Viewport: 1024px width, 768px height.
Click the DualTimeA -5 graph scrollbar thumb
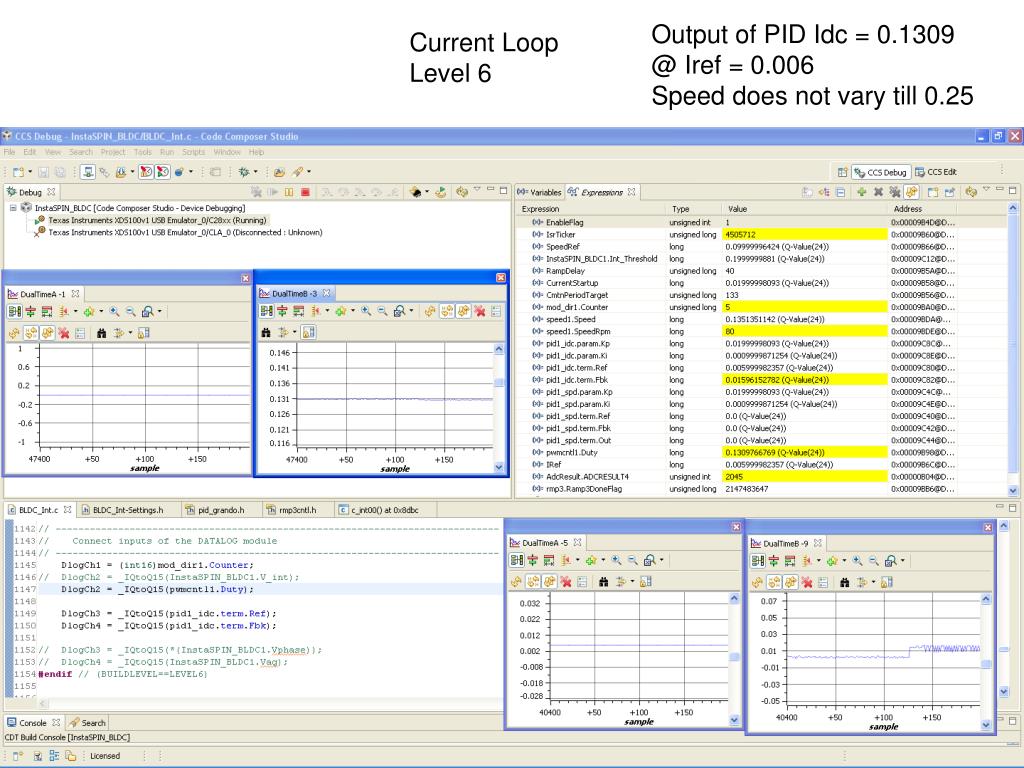734,657
